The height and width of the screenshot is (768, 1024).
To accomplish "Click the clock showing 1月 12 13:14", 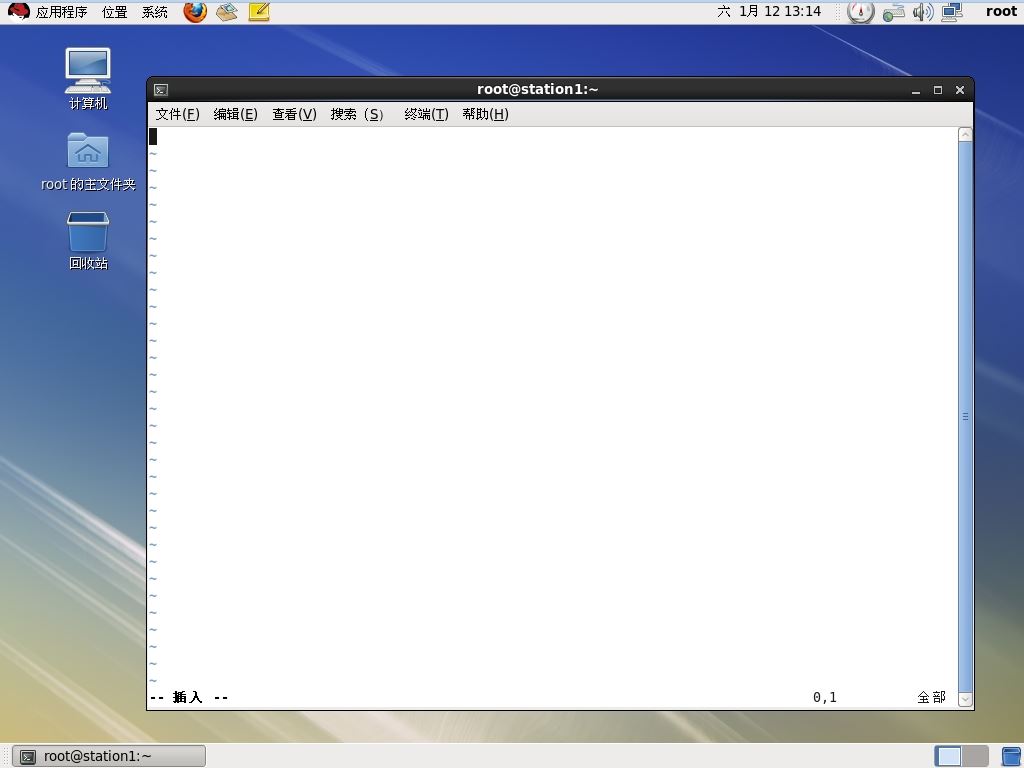I will click(769, 11).
